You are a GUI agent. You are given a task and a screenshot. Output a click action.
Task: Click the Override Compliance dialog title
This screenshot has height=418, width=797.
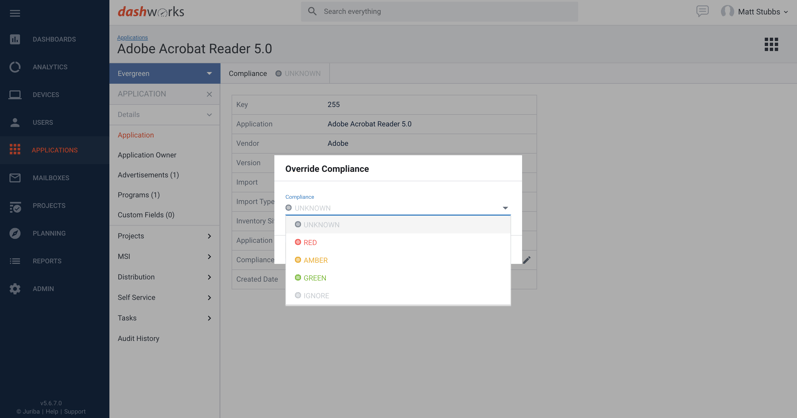327,169
